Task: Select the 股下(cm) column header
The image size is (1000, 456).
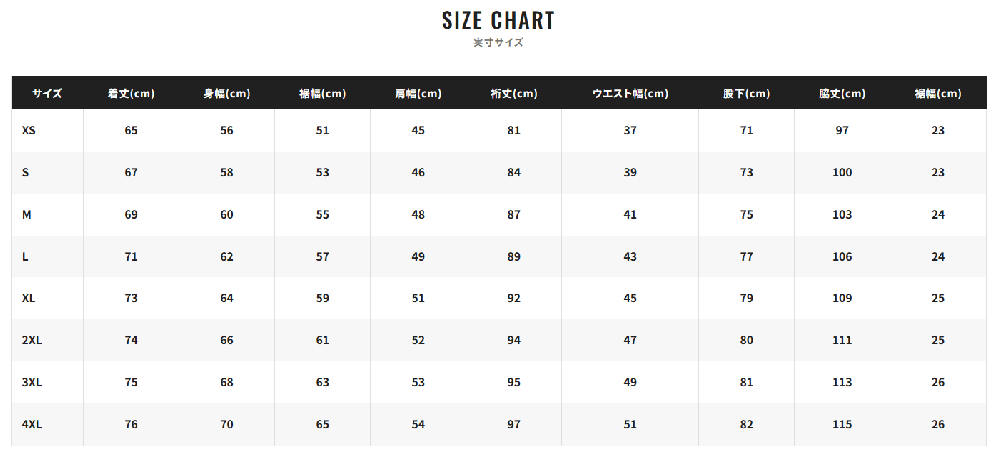Action: pos(747,94)
